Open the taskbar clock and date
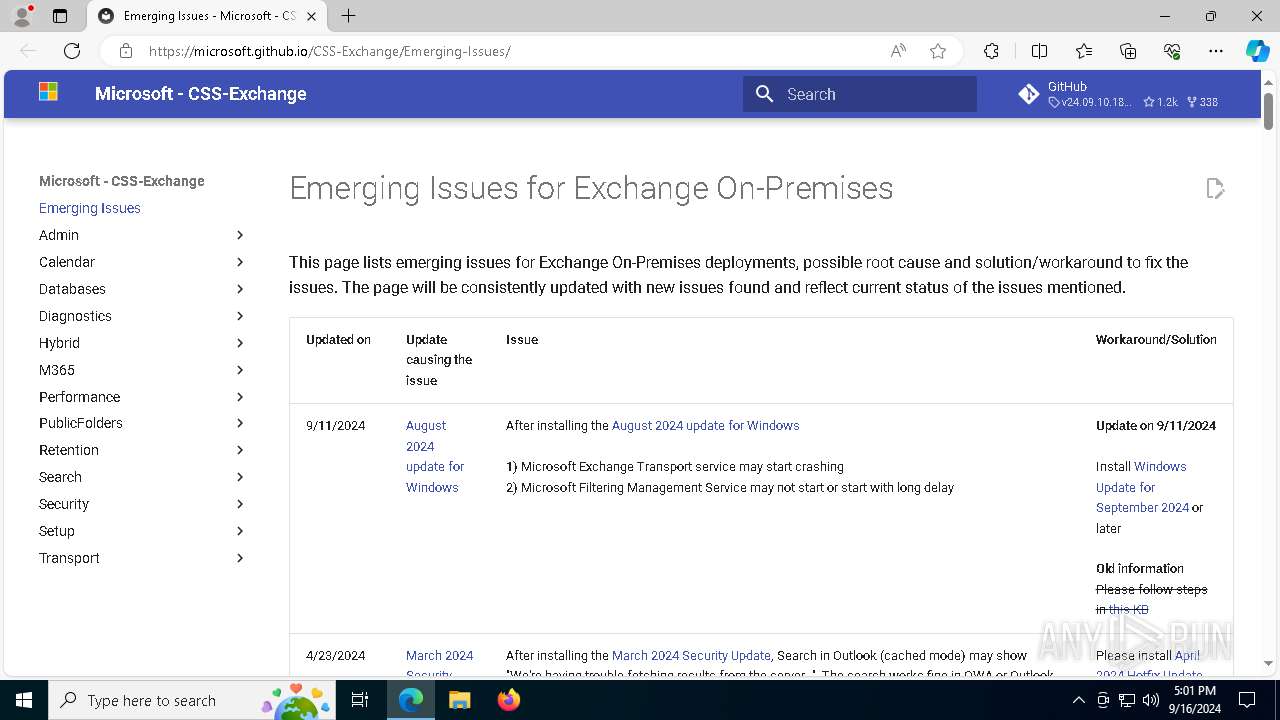 coord(1195,700)
